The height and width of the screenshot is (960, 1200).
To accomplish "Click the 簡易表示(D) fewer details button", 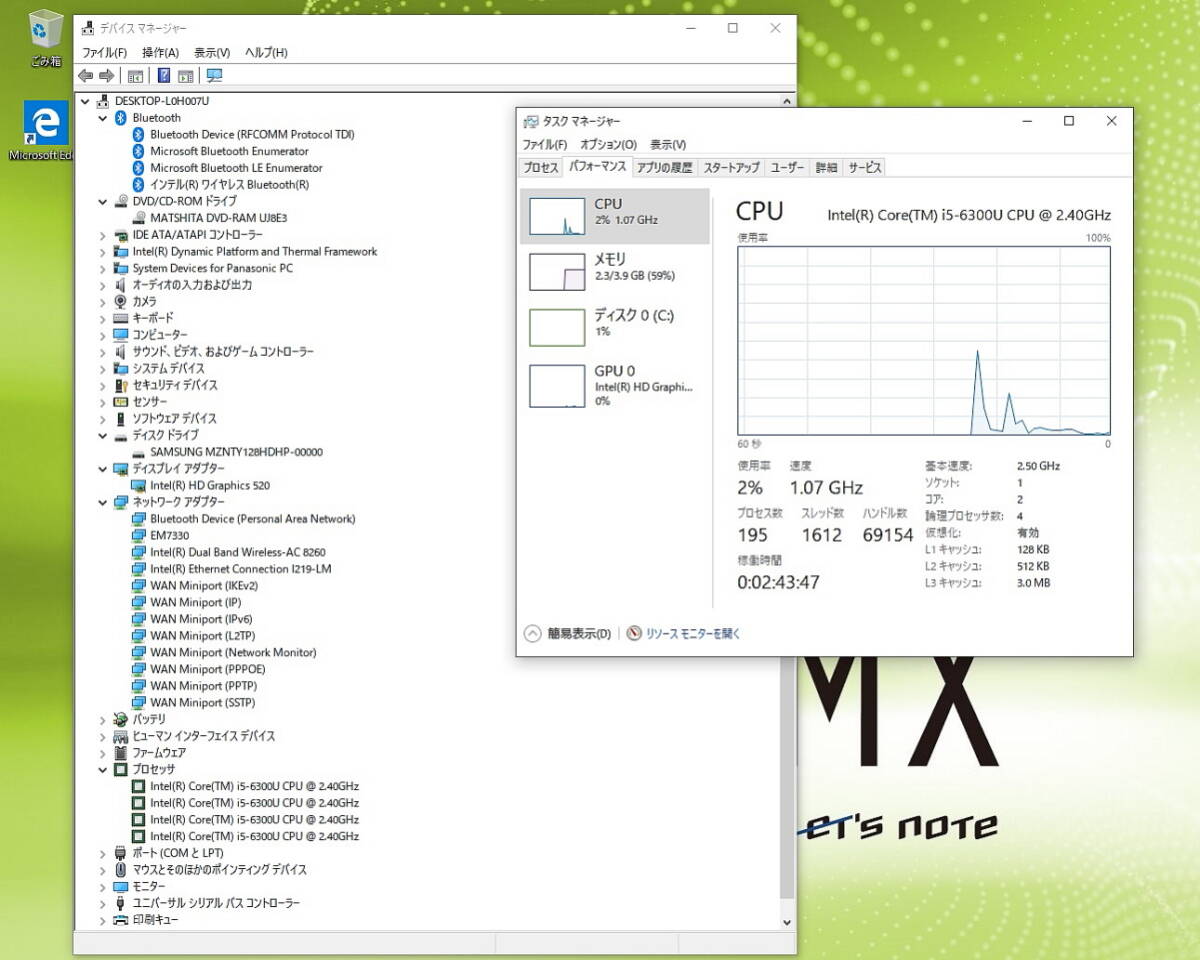I will tap(568, 634).
